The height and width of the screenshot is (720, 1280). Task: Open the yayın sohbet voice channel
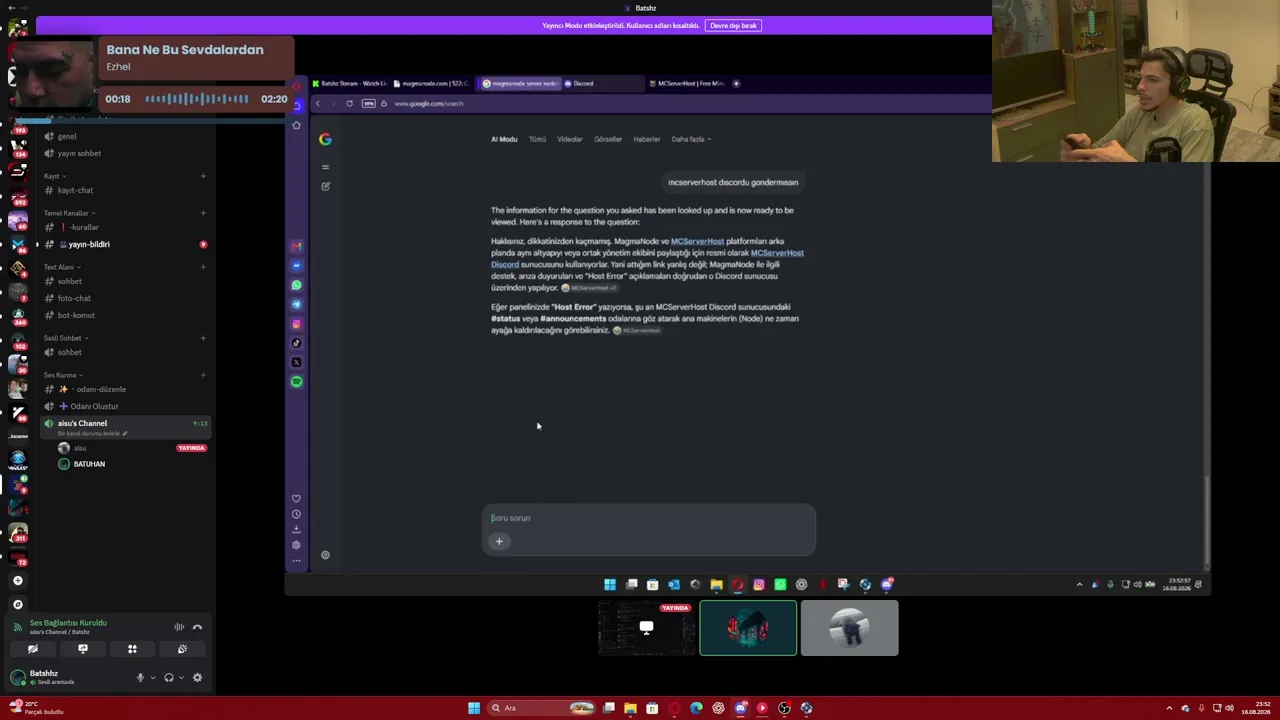tap(125, 153)
